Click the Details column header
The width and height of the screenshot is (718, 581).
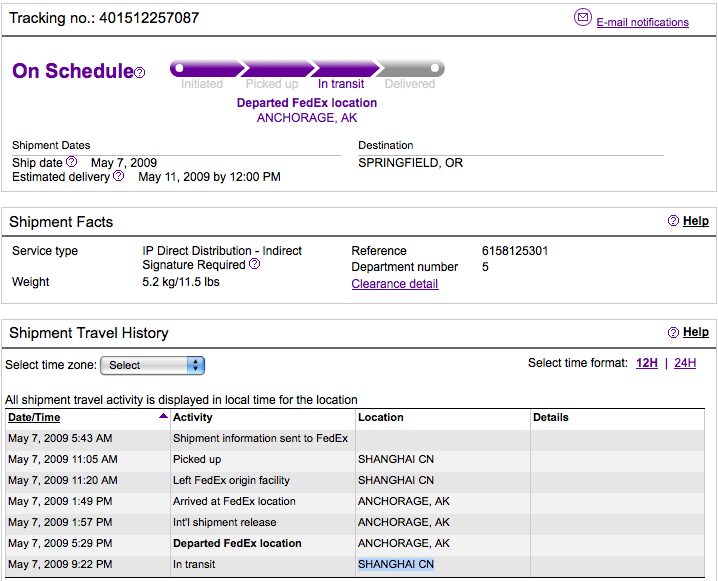(x=551, y=417)
